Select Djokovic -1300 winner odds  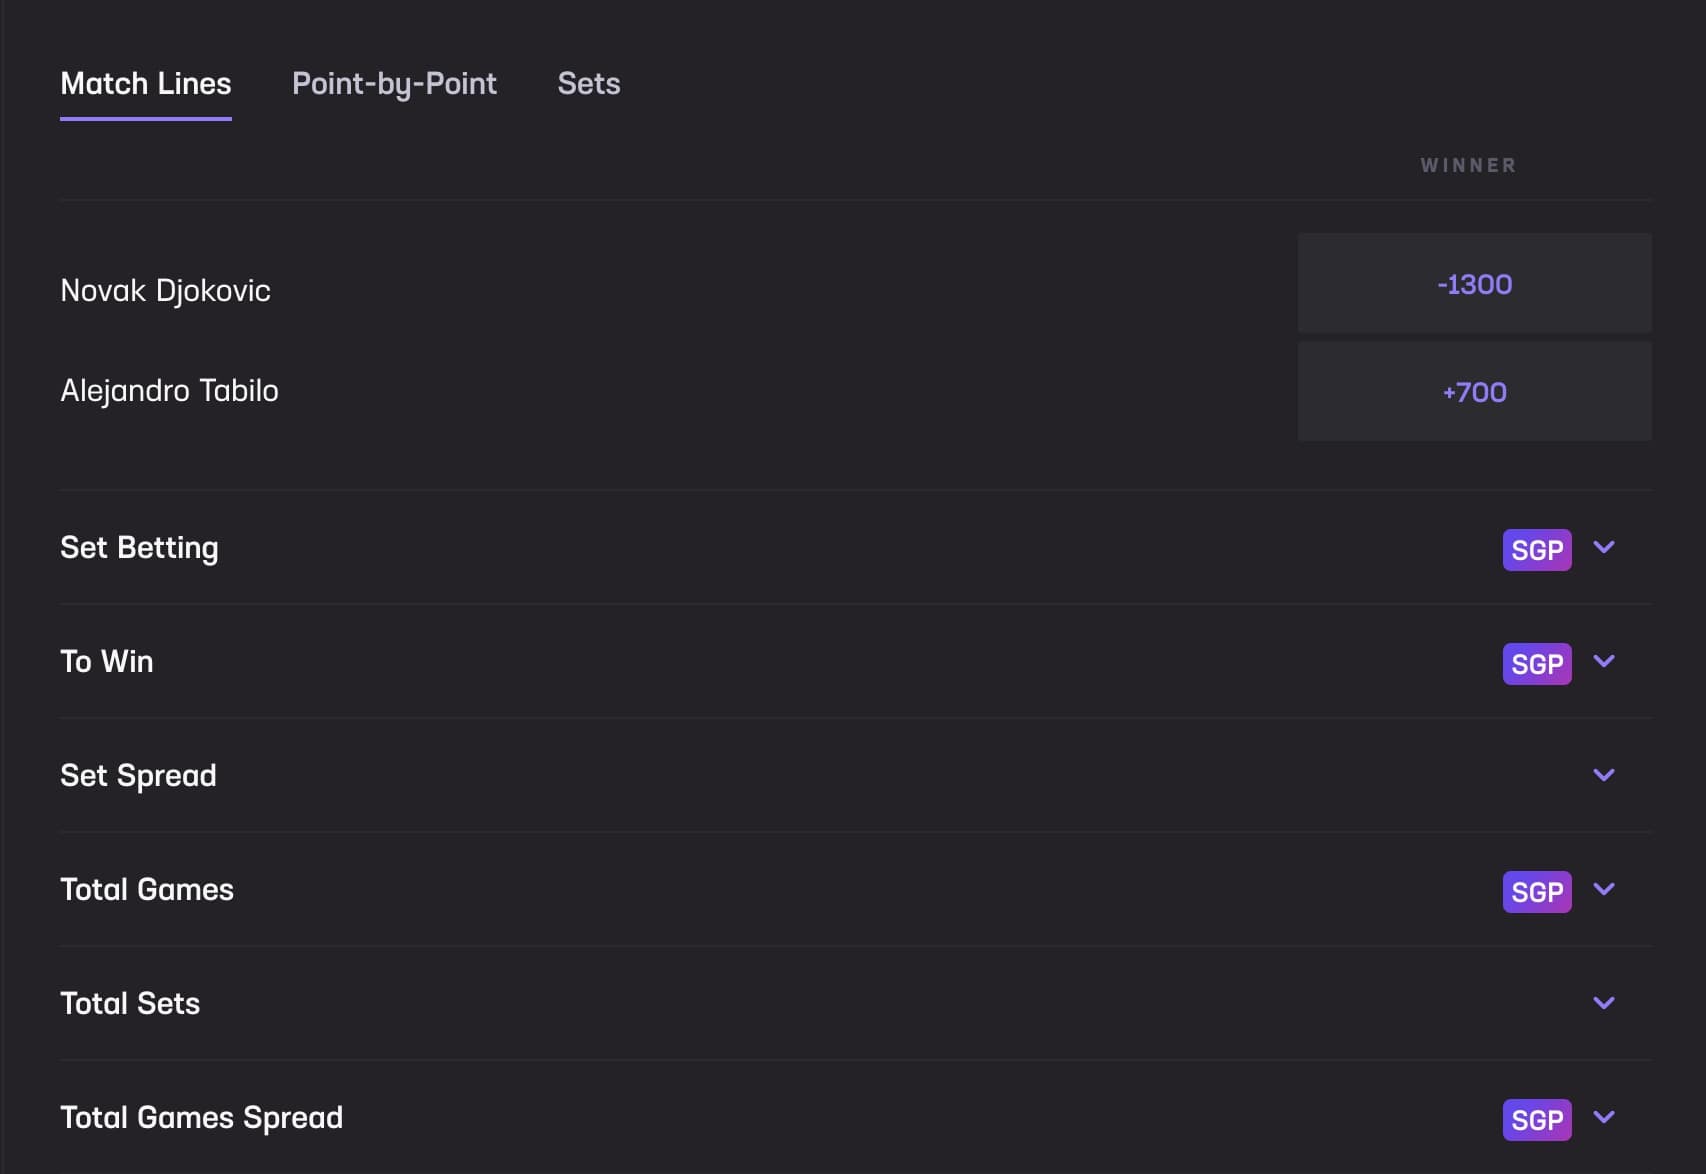(x=1474, y=284)
